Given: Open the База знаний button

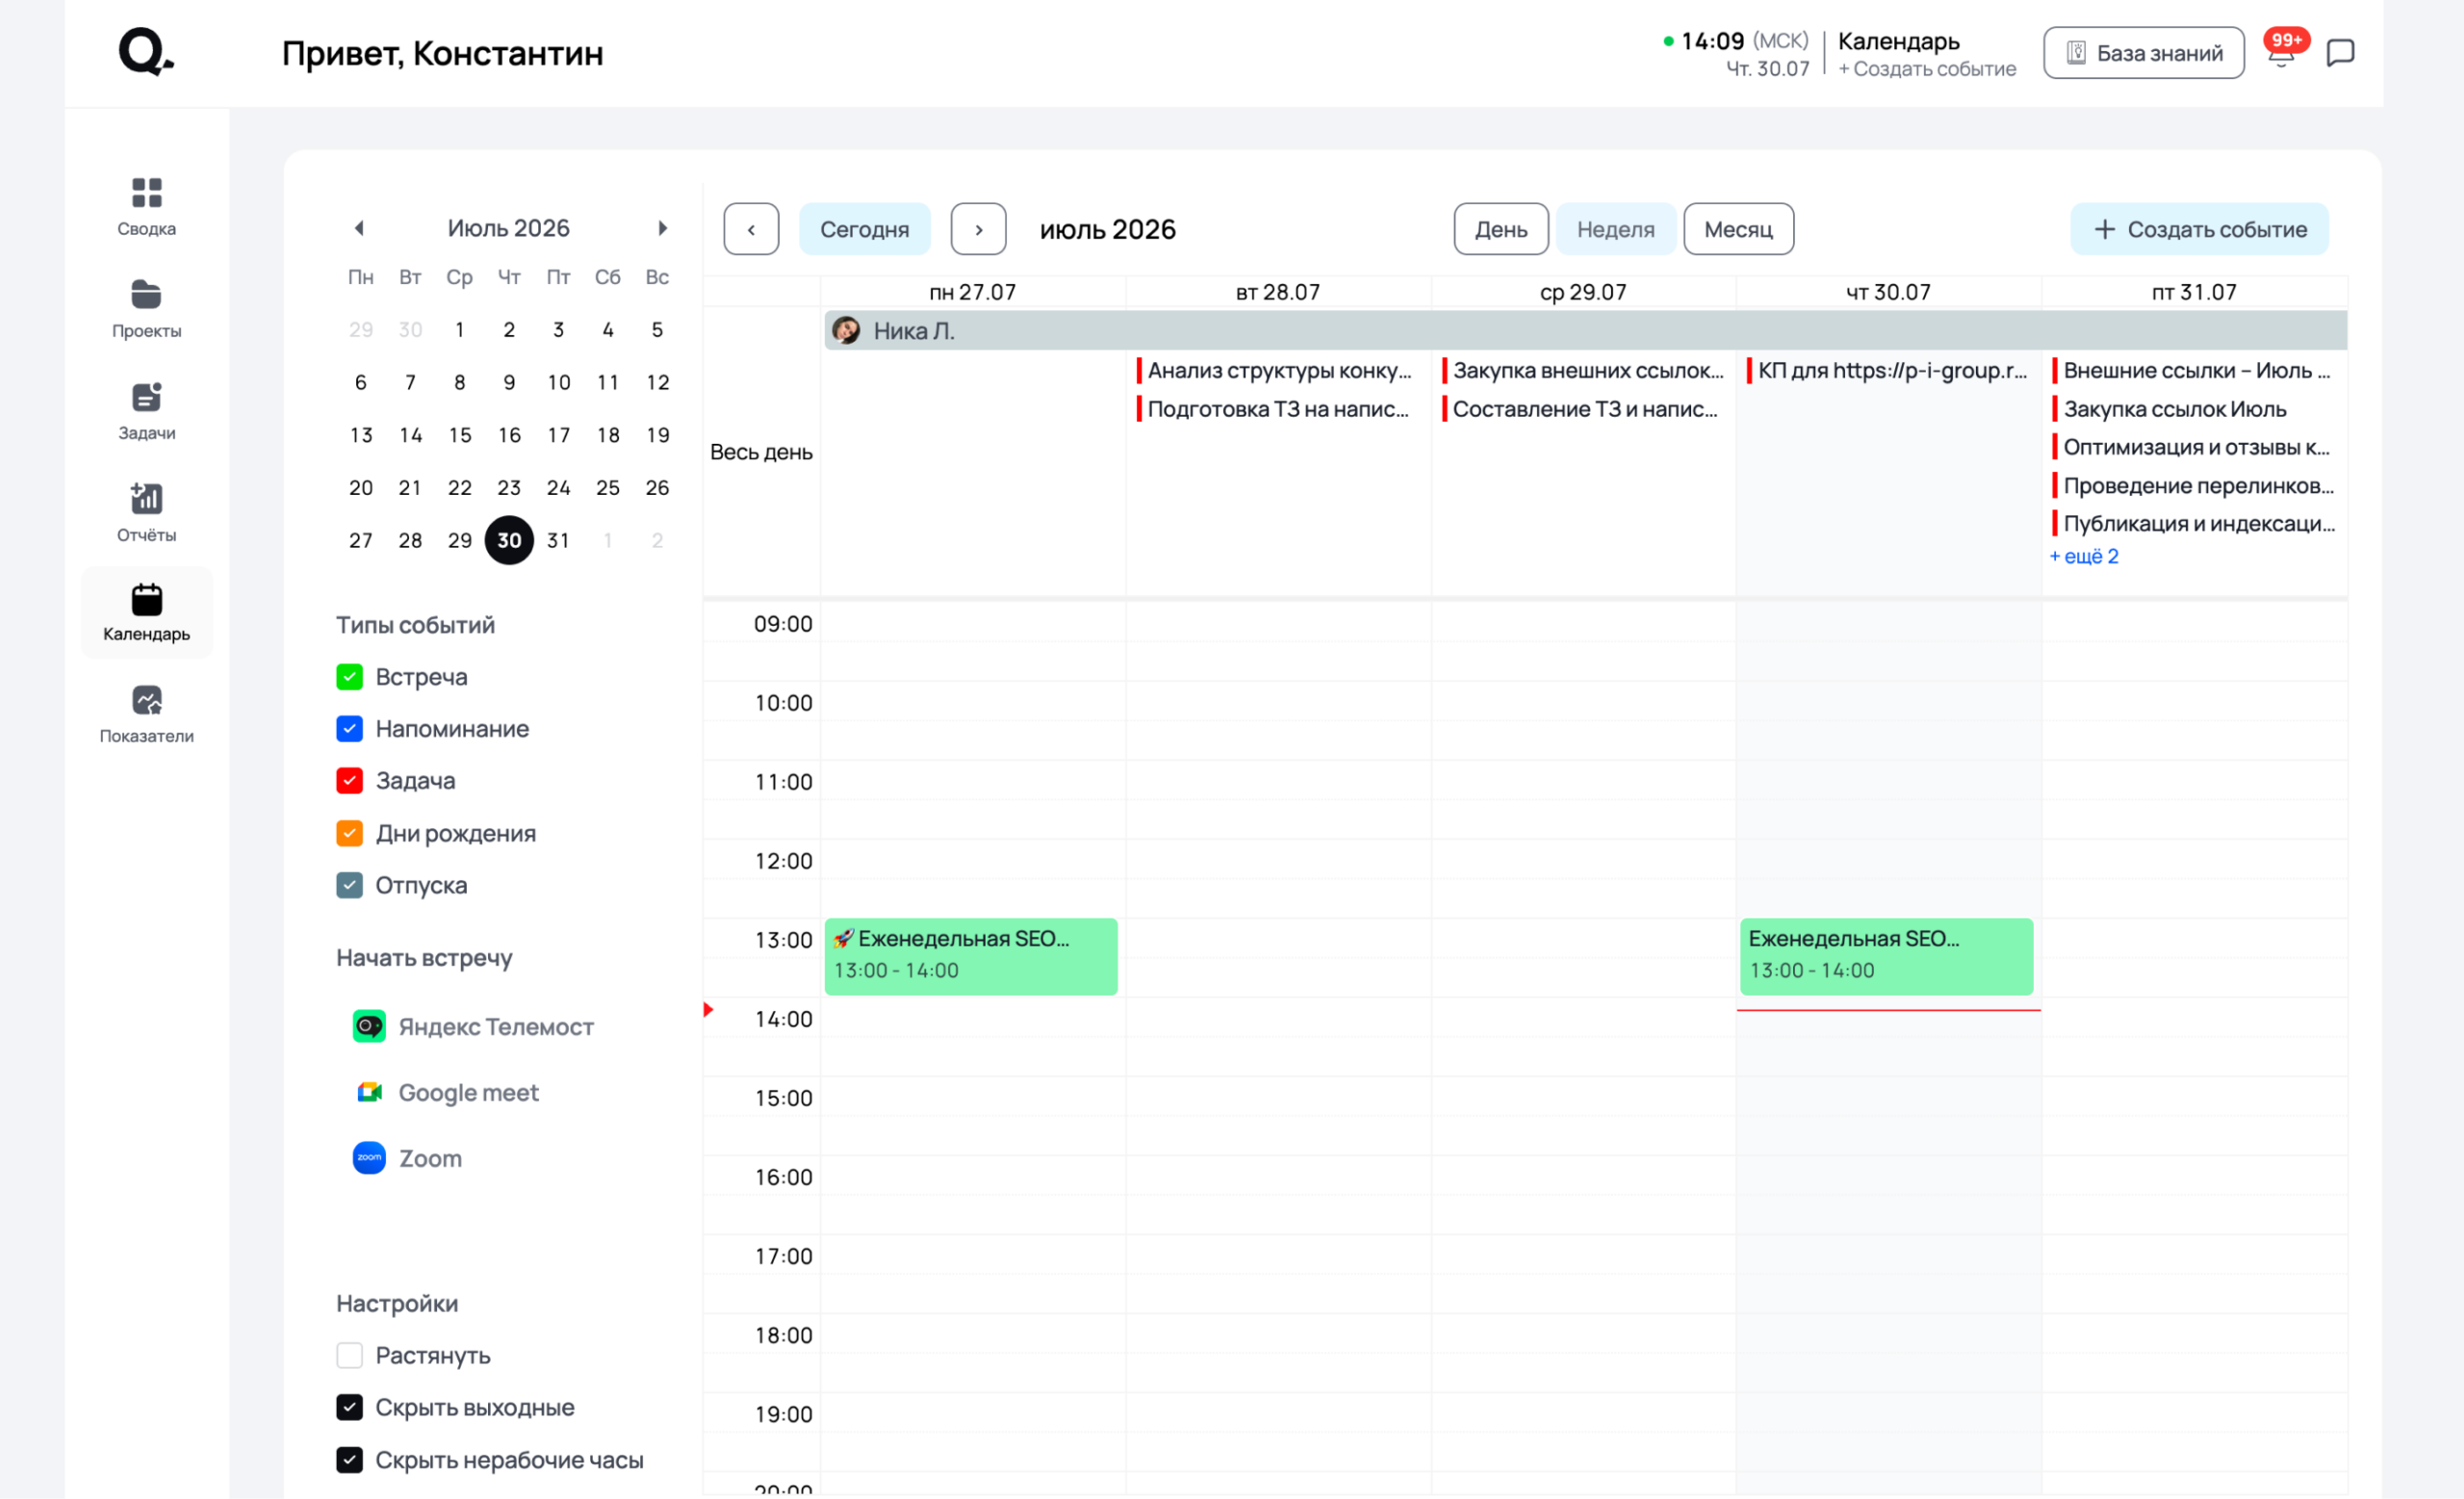Looking at the screenshot, I should click(x=2144, y=53).
